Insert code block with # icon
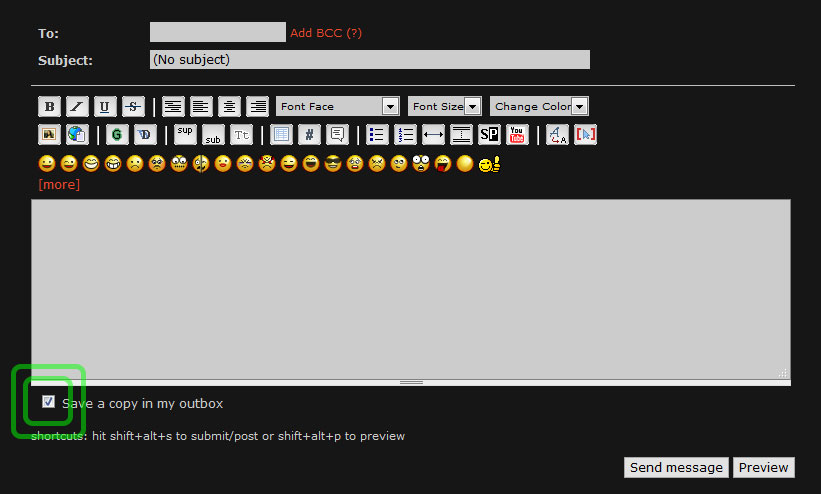Screen dimensions: 821x494 [309, 135]
